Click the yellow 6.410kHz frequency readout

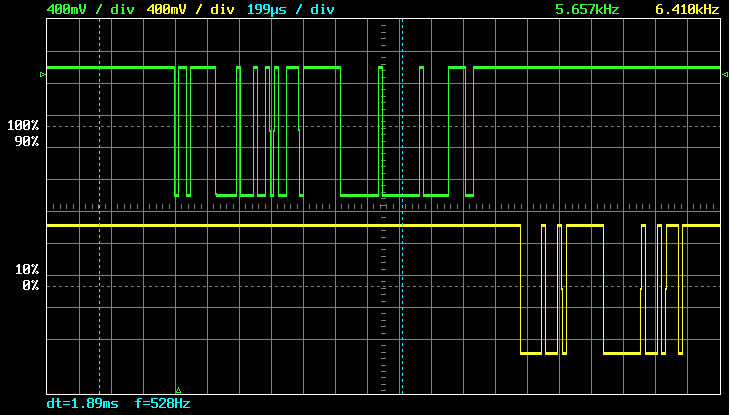(x=687, y=9)
